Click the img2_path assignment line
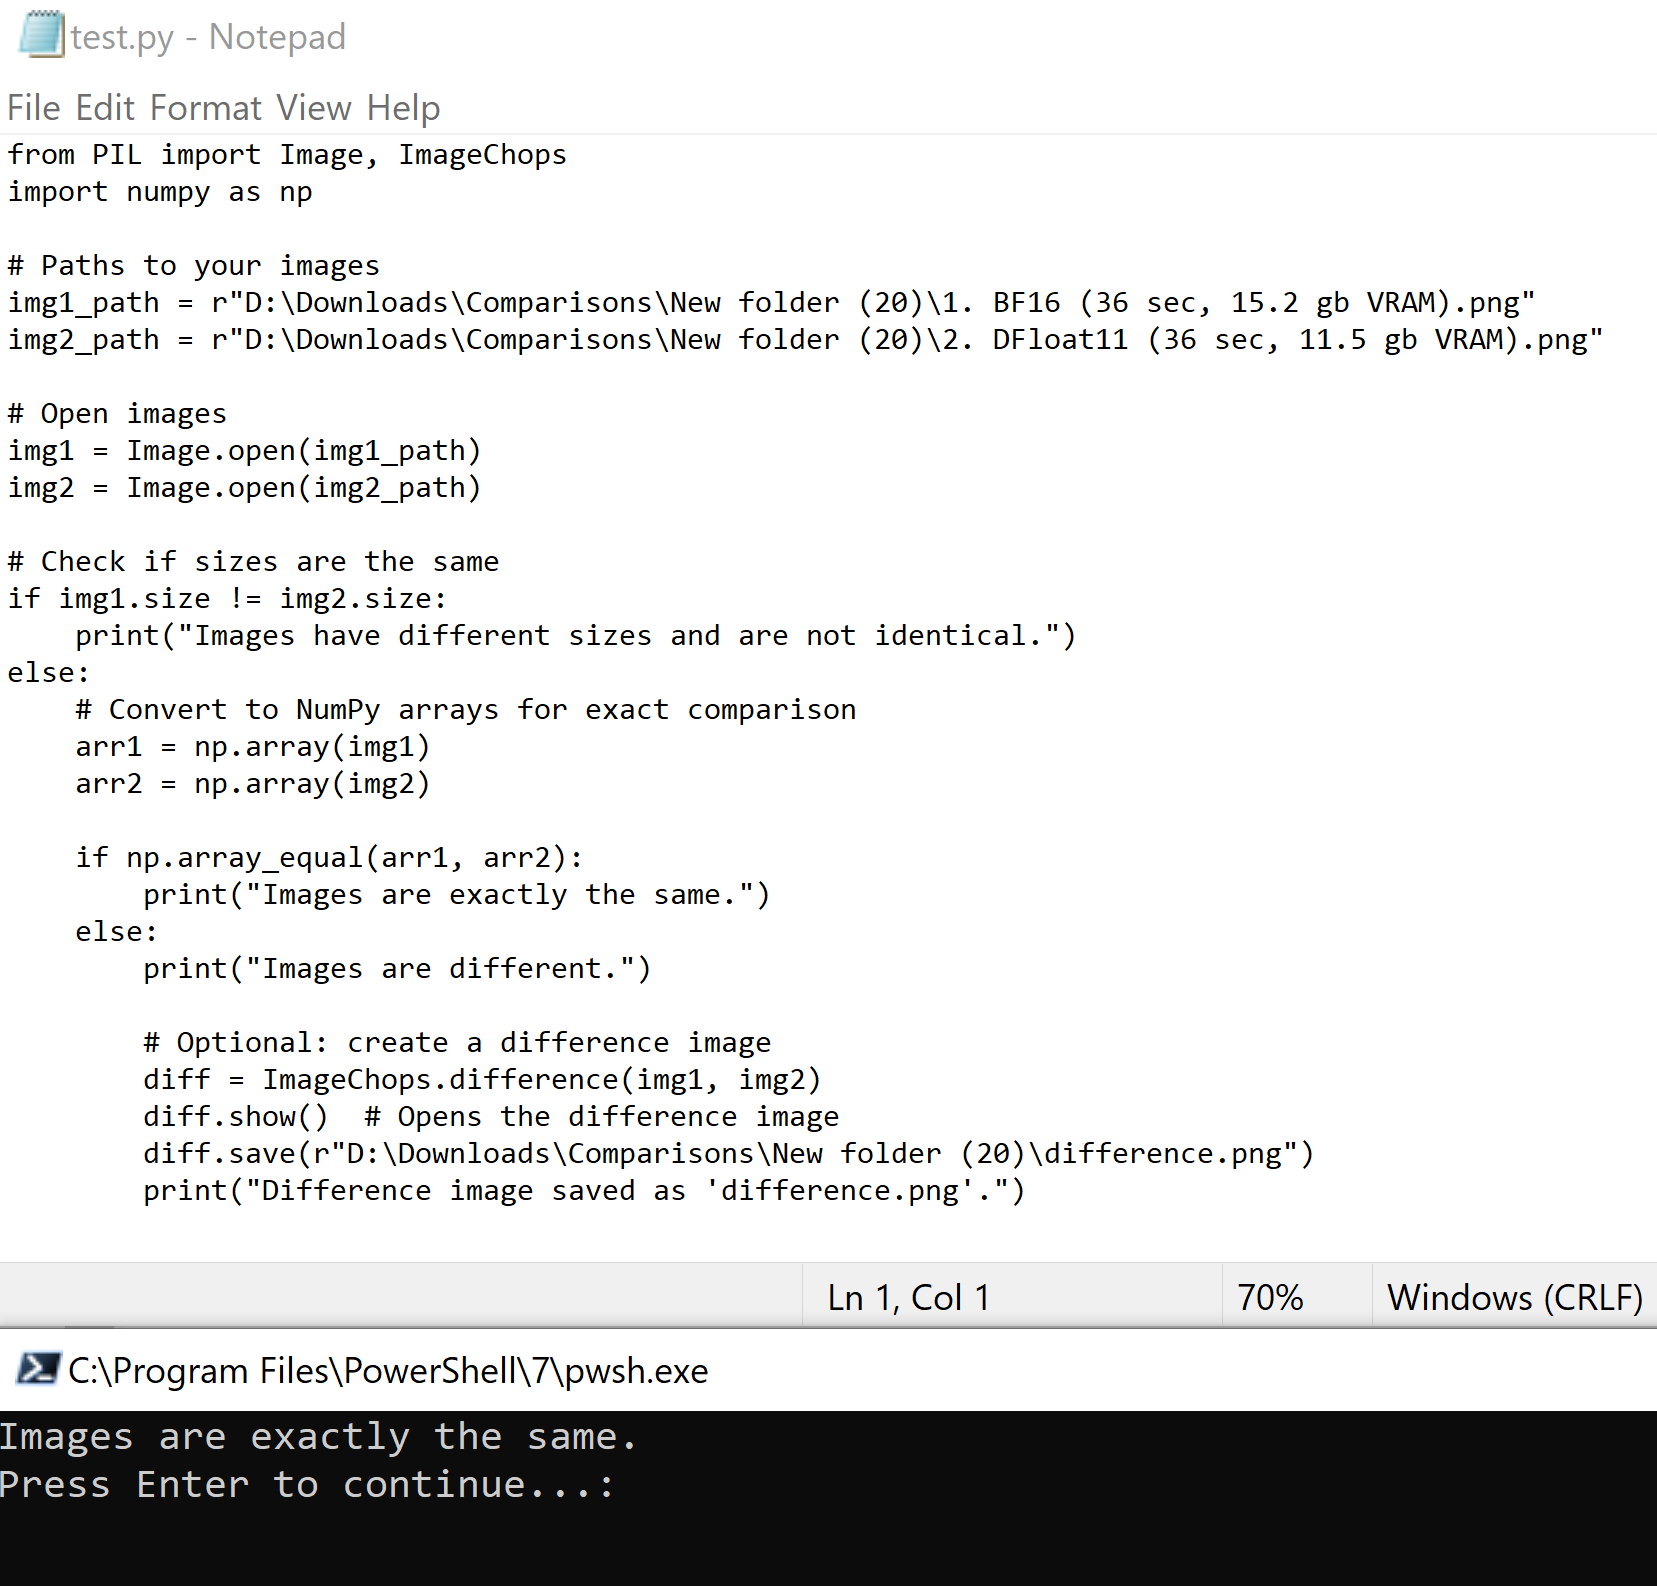The height and width of the screenshot is (1586, 1657). pyautogui.click(x=805, y=340)
